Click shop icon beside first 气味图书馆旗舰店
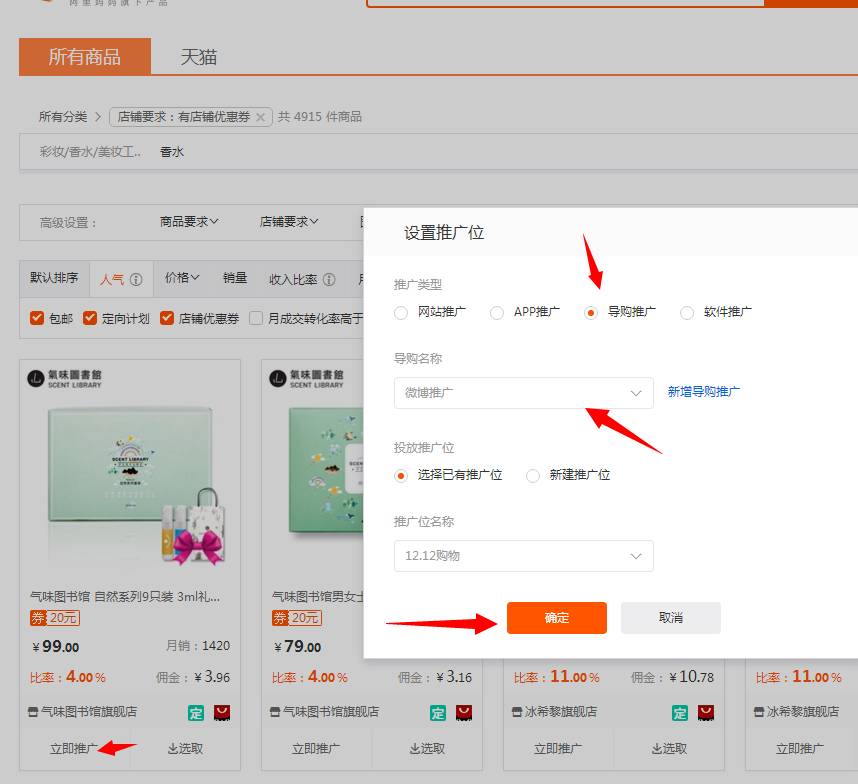 [x=33, y=712]
